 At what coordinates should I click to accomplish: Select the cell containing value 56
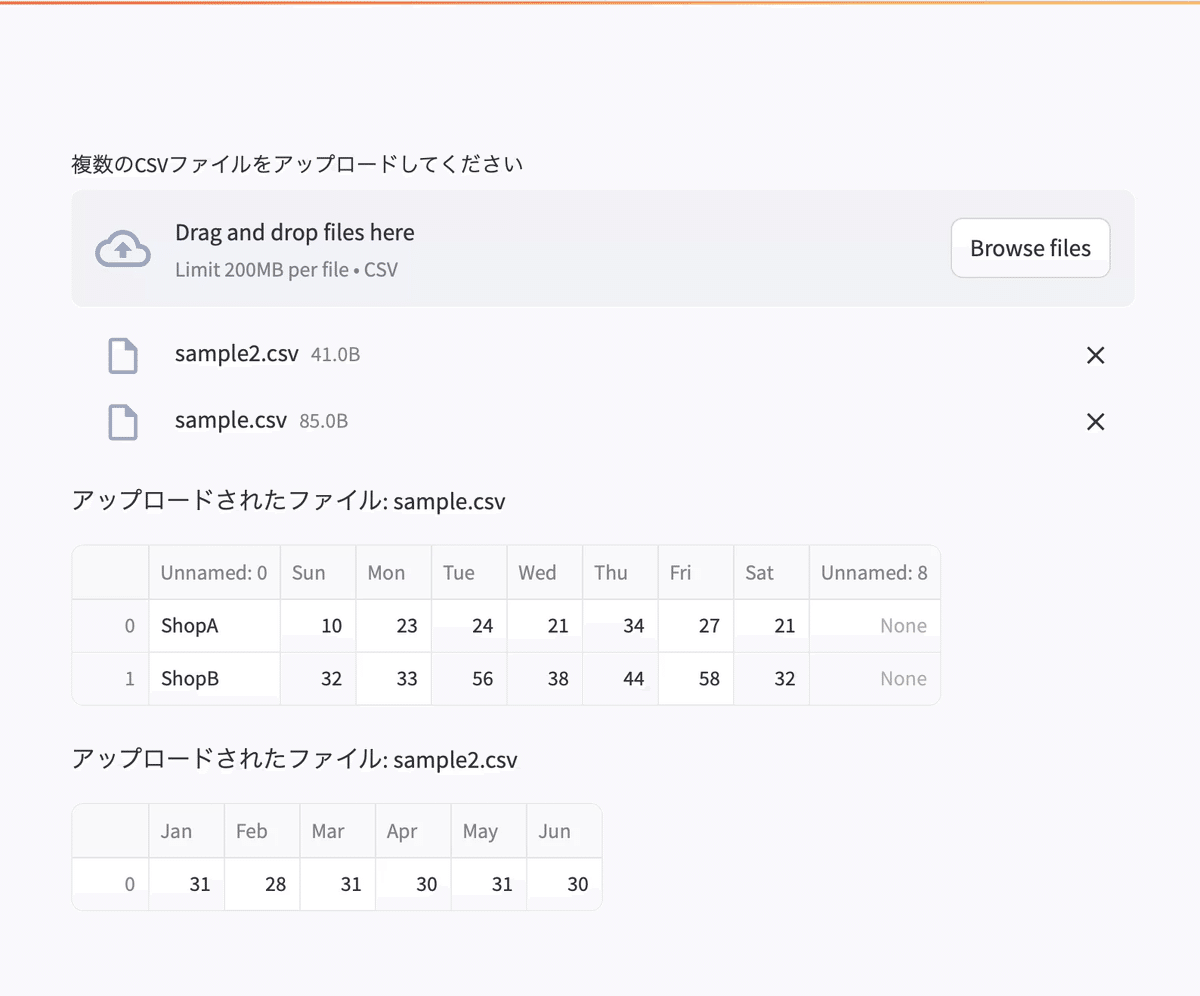click(469, 678)
